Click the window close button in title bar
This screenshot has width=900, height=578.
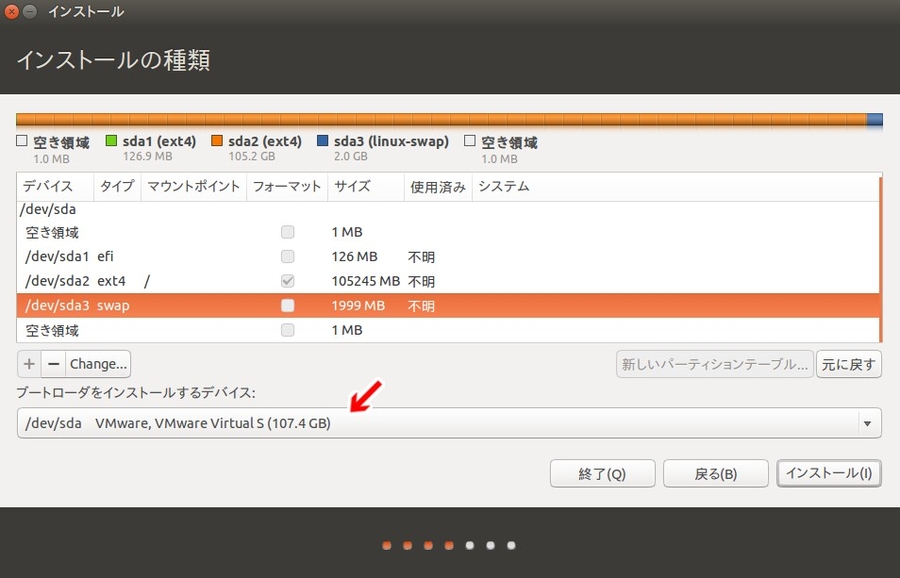click(x=11, y=12)
